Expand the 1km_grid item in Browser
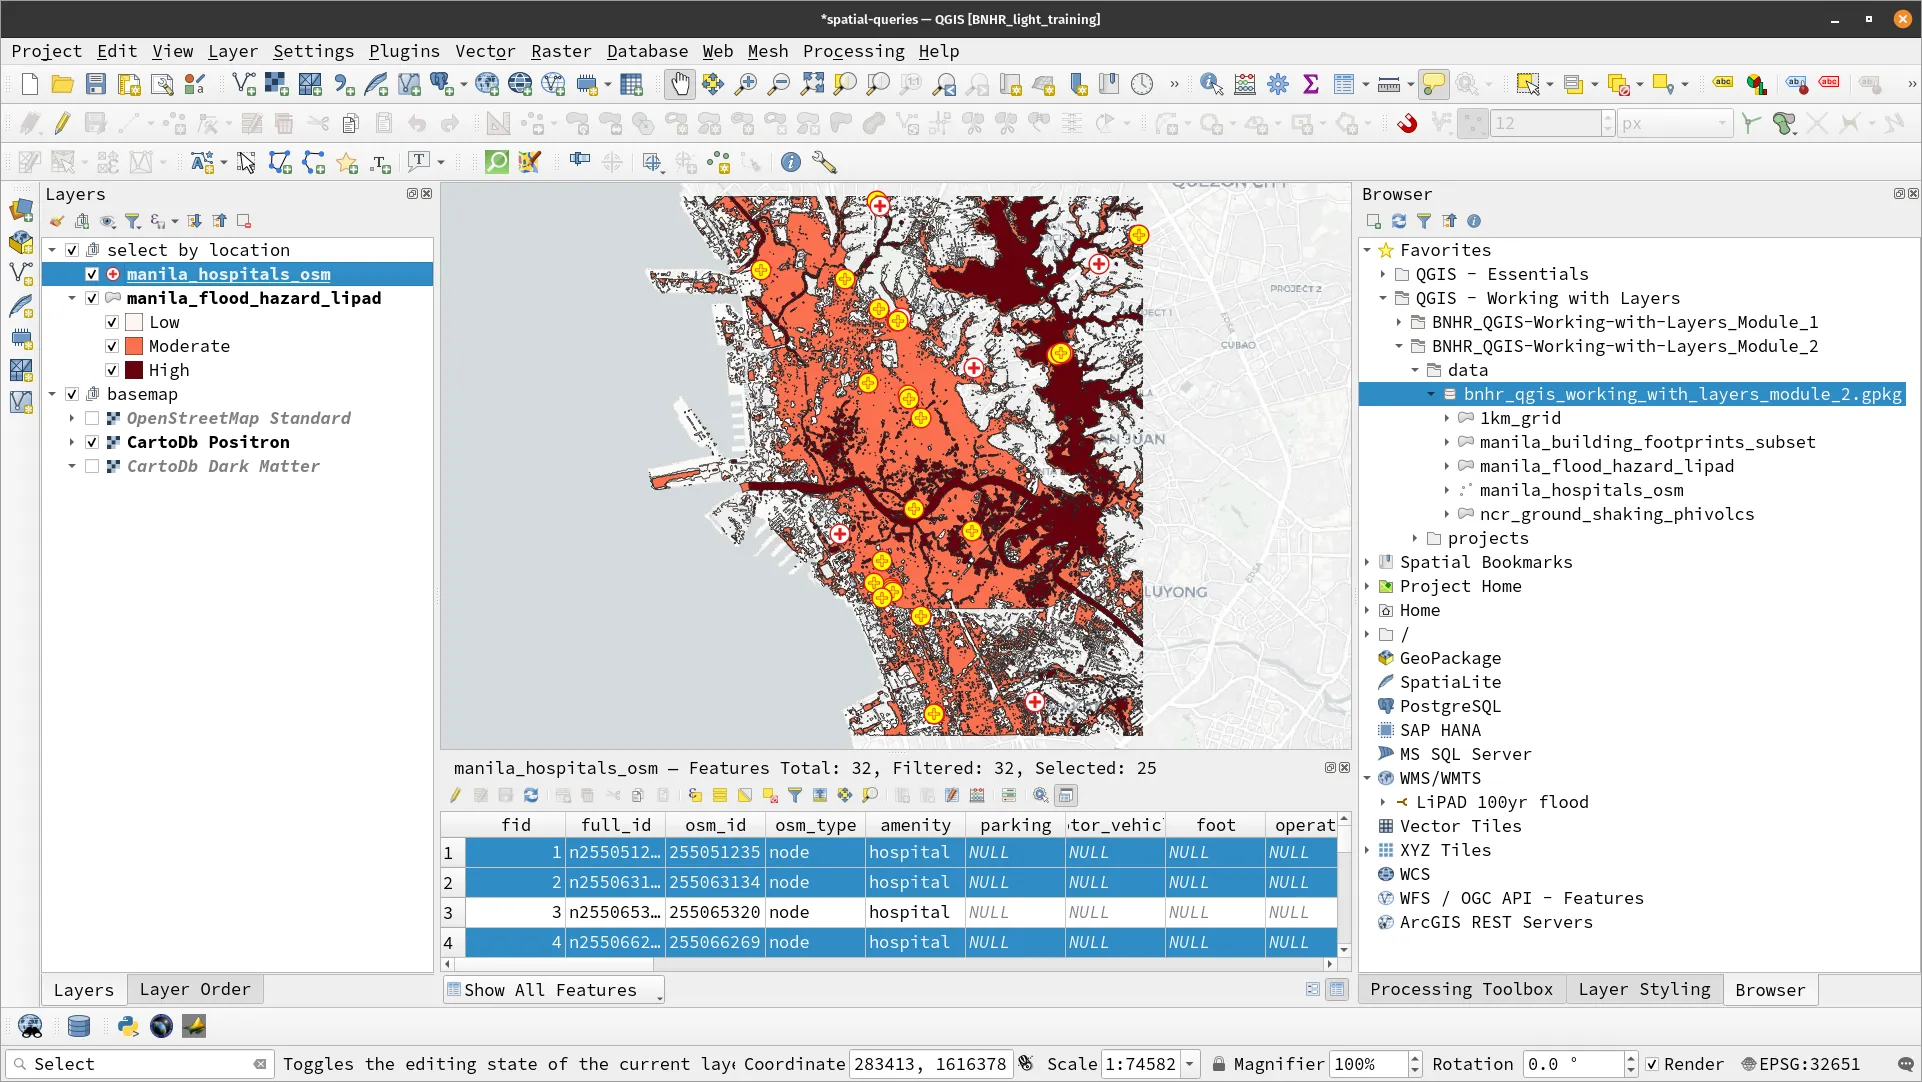The width and height of the screenshot is (1922, 1082). point(1447,418)
